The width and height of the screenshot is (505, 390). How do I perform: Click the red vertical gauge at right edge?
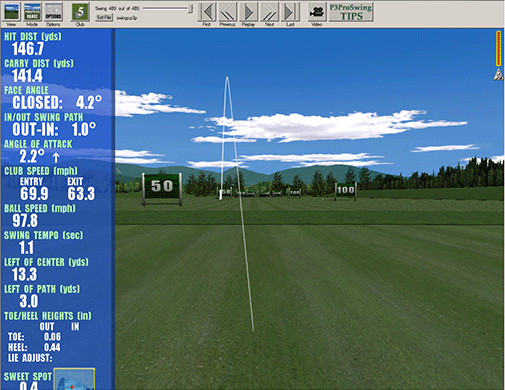point(498,48)
